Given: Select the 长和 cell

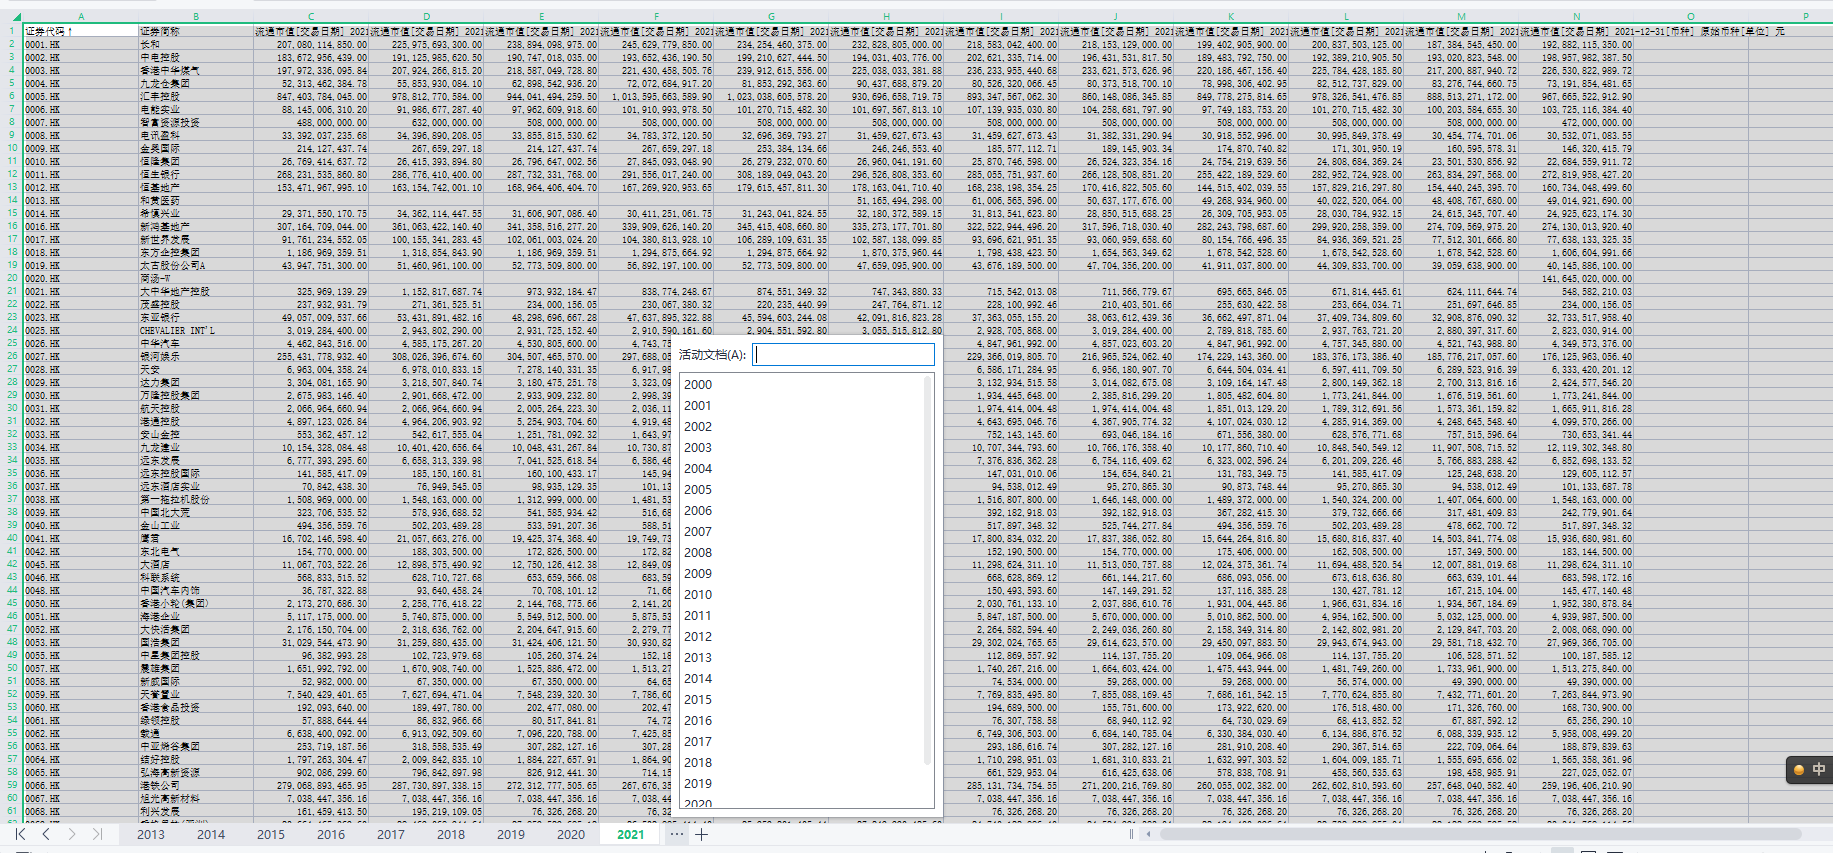Looking at the screenshot, I should [195, 44].
